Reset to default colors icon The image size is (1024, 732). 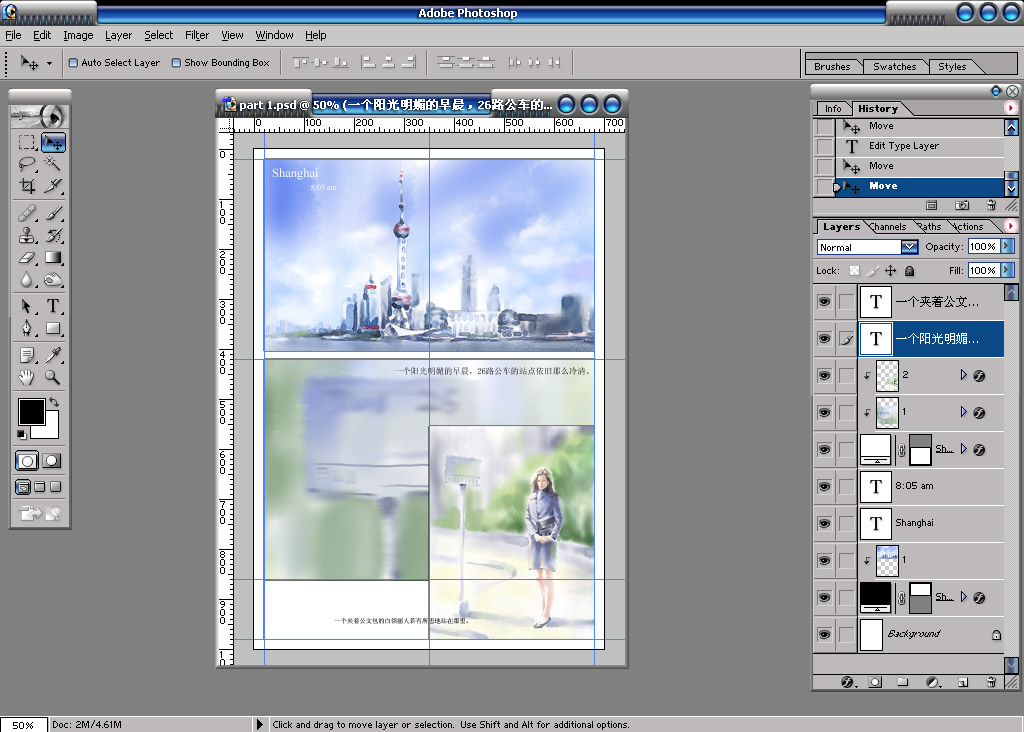pyautogui.click(x=22, y=434)
